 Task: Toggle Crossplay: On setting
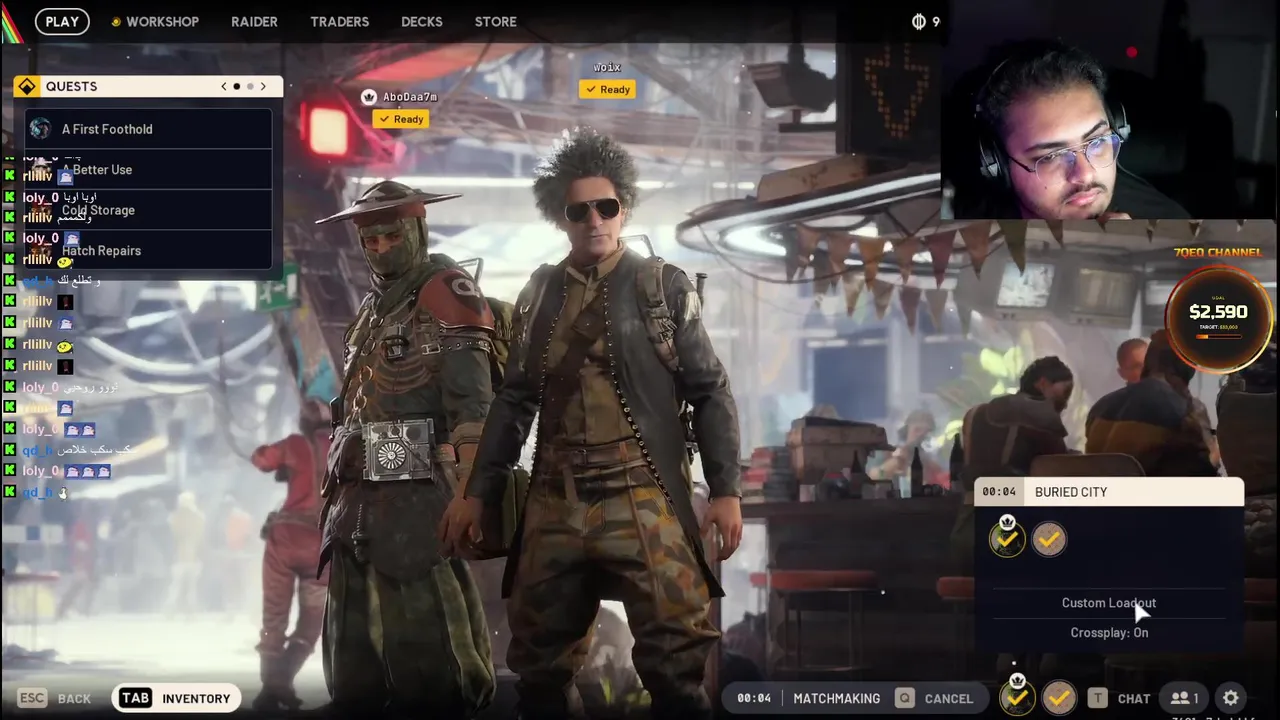[1109, 633]
